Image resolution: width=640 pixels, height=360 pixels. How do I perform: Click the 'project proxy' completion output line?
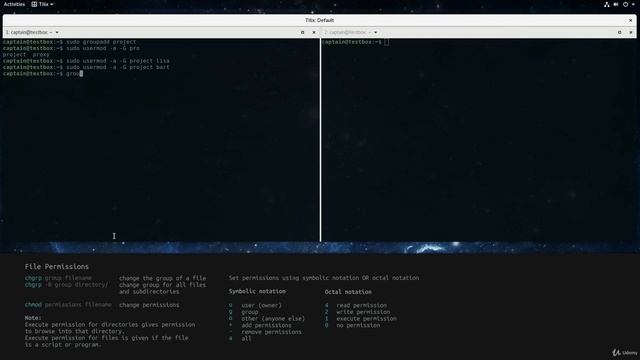coord(26,55)
